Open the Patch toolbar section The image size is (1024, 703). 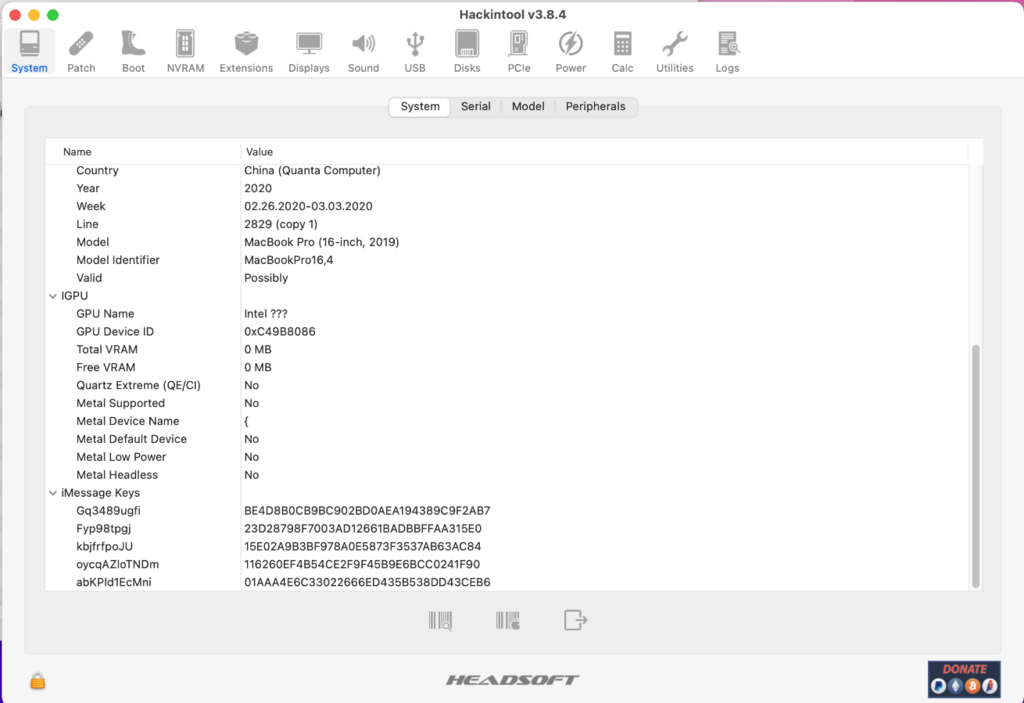point(81,51)
